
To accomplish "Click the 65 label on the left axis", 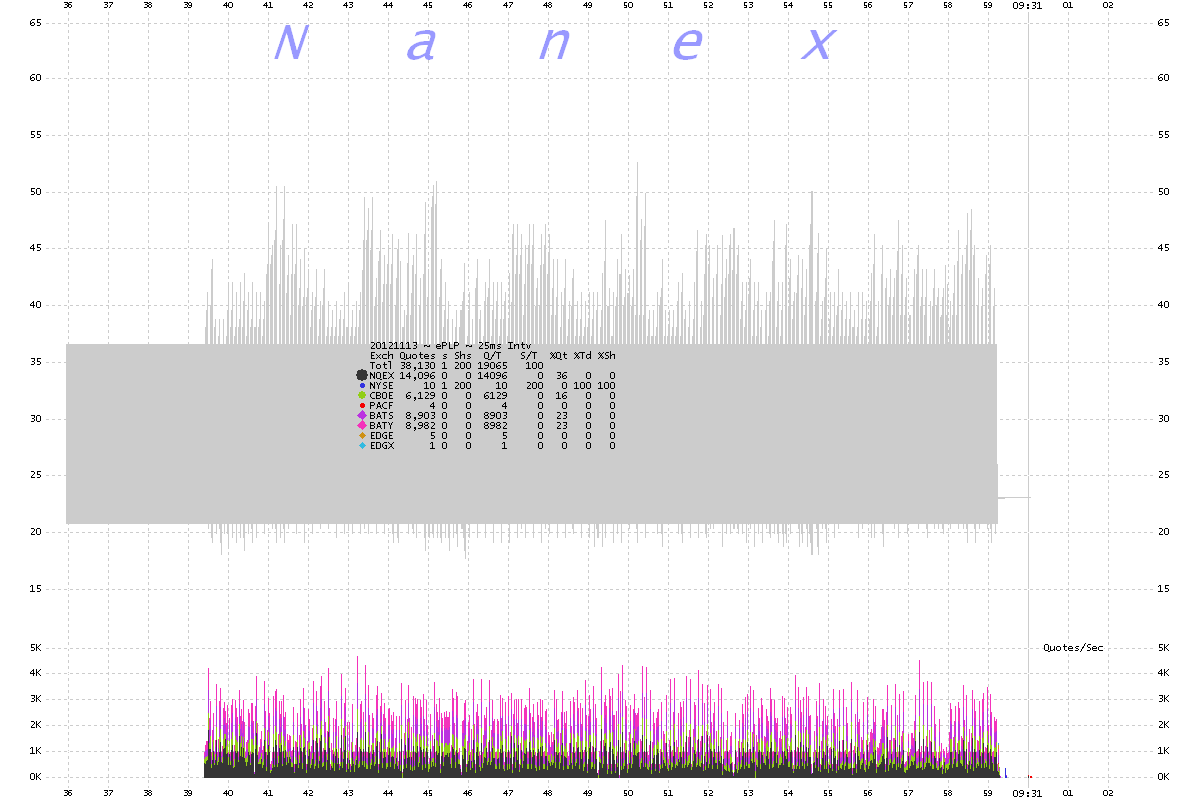I will (x=31, y=21).
